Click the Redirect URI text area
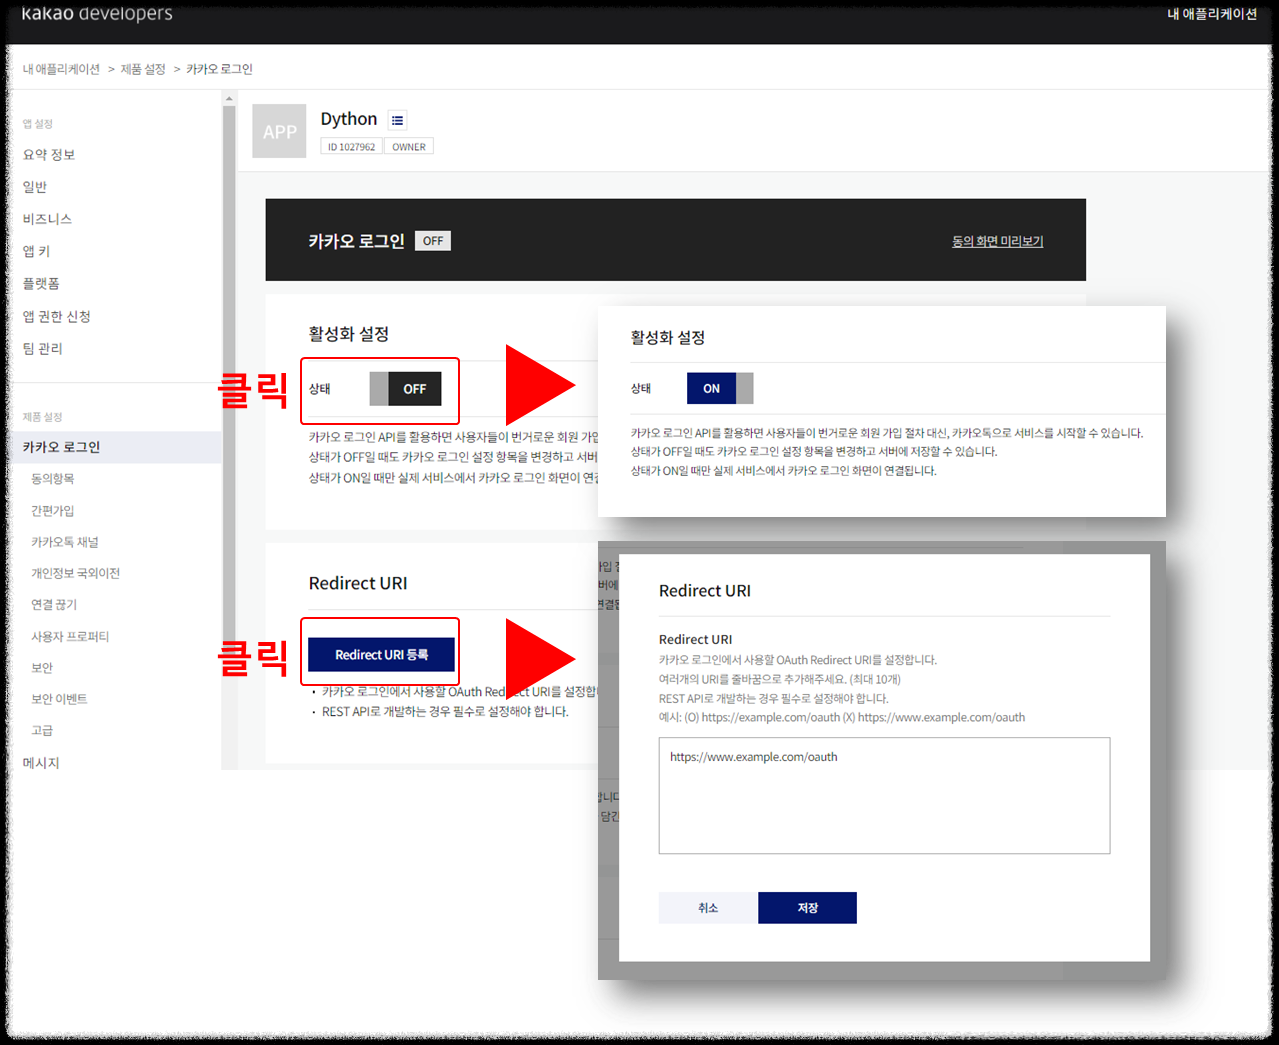This screenshot has height=1045, width=1279. 884,795
